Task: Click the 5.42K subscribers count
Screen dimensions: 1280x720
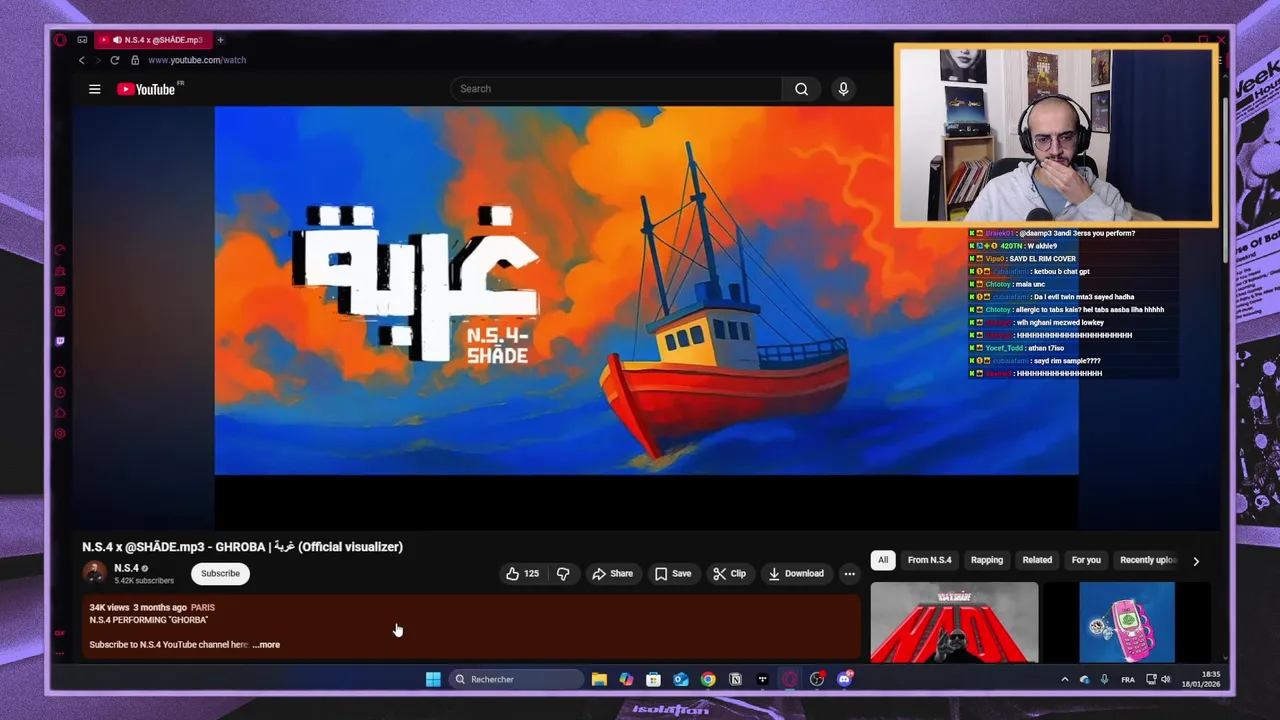Action: pos(143,581)
